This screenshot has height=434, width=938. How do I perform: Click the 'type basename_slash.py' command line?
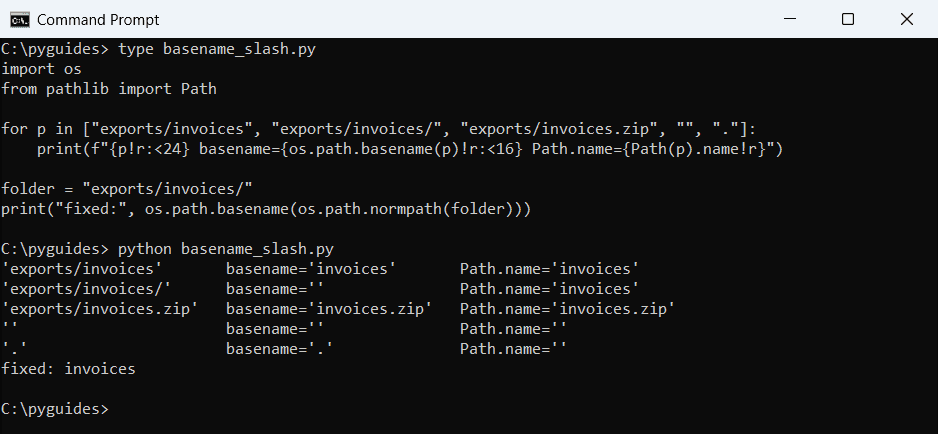pyautogui.click(x=159, y=50)
